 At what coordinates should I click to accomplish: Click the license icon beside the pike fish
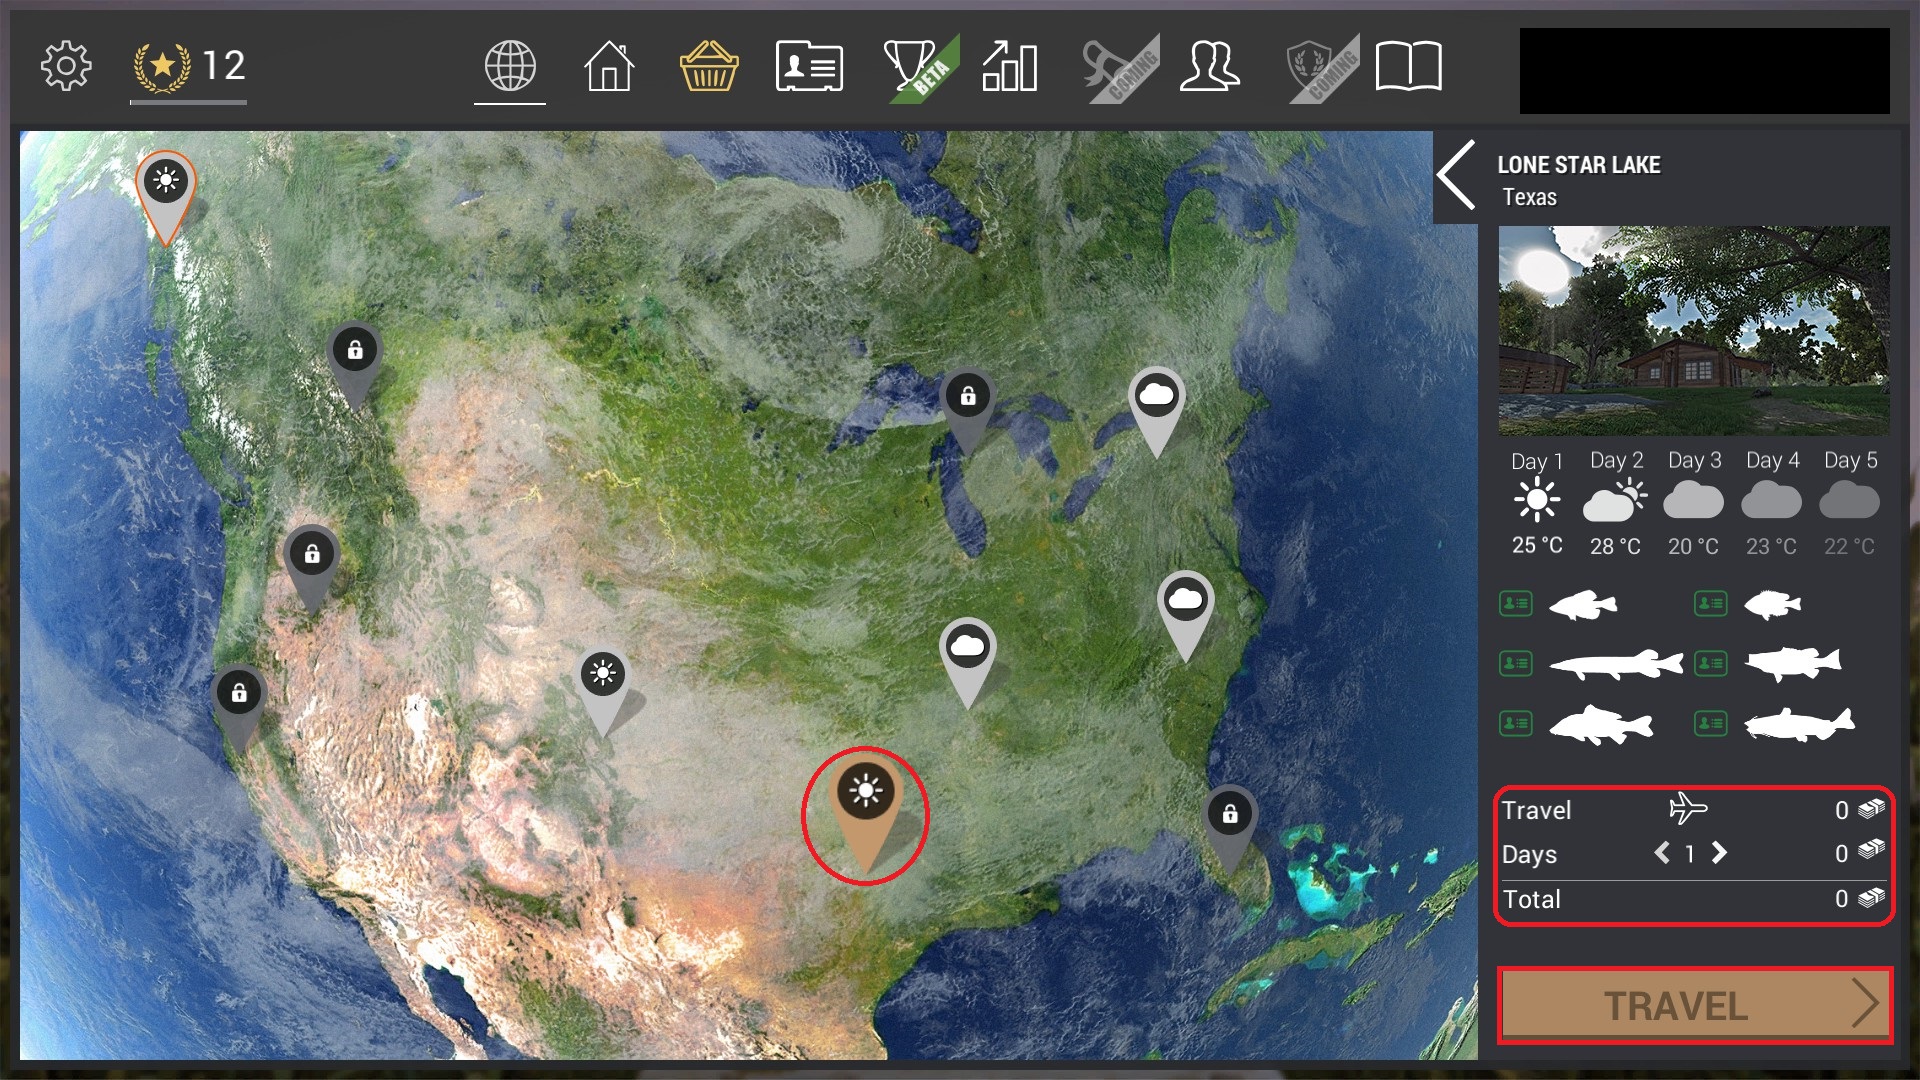coord(1516,663)
